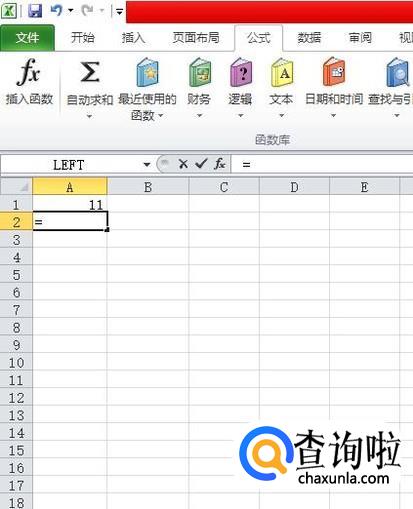Save the workbook from quick access toolbar

pyautogui.click(x=35, y=11)
